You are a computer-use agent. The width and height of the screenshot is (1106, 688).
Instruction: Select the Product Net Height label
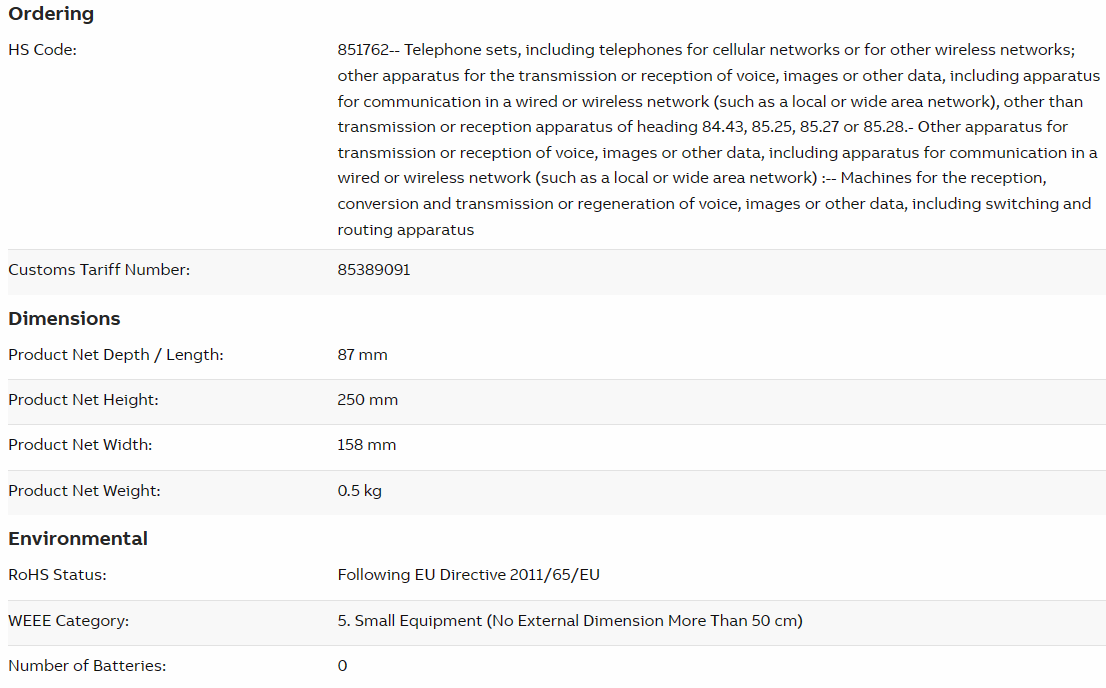[x=83, y=400]
